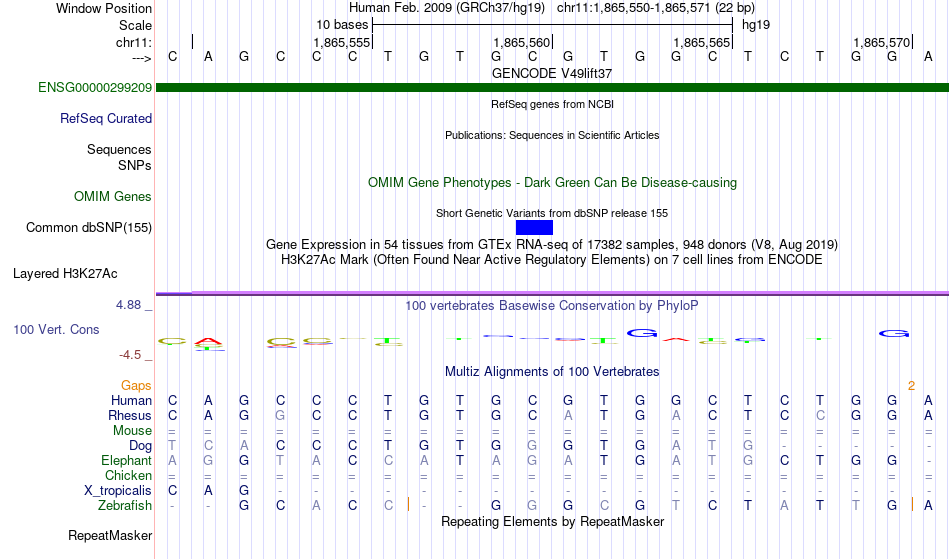Select 'Short Genetic Variants from dbSNP' title
The height and width of the screenshot is (559, 950).
(x=552, y=213)
